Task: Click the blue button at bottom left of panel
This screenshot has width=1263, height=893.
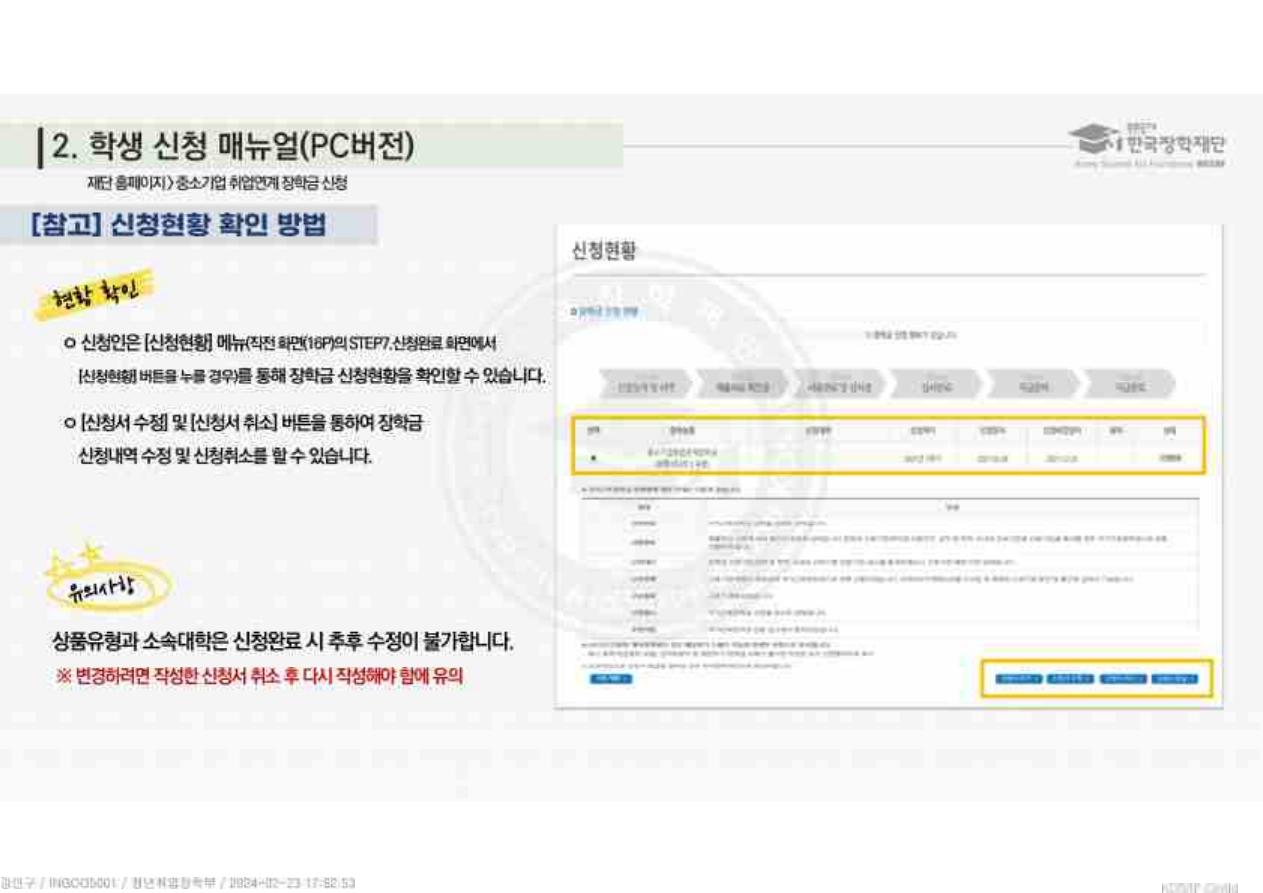Action: (610, 678)
